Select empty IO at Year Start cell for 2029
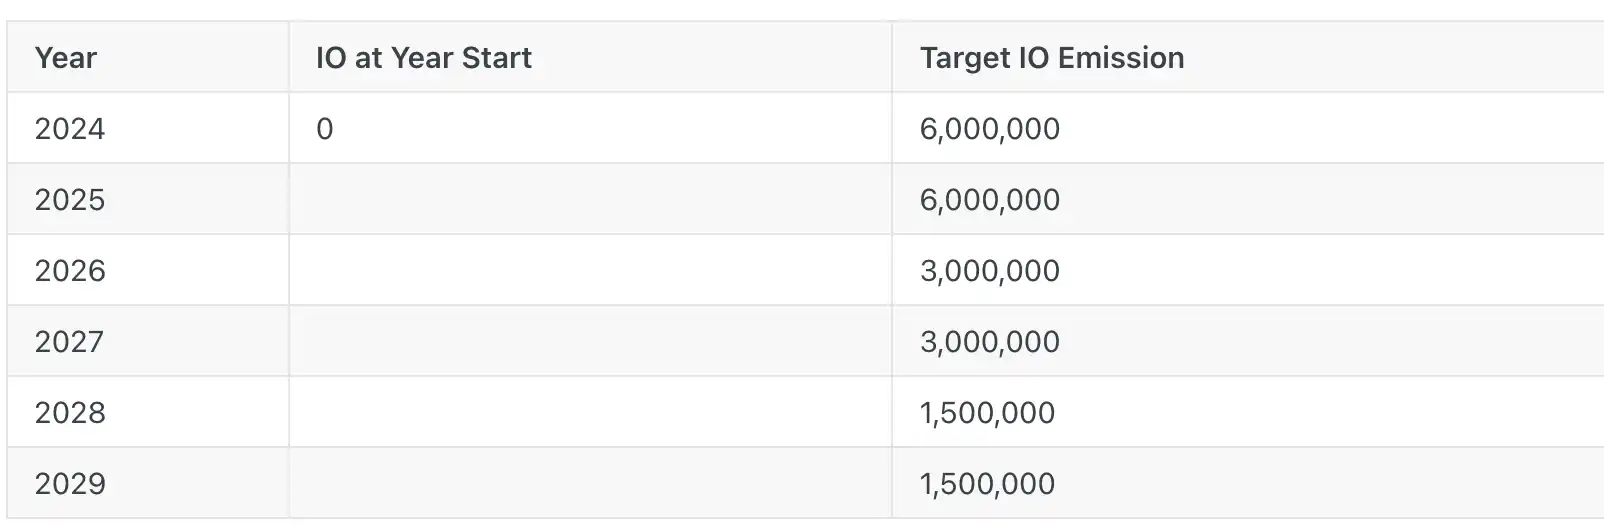Screen dimensions: 1604x526 click(x=590, y=484)
